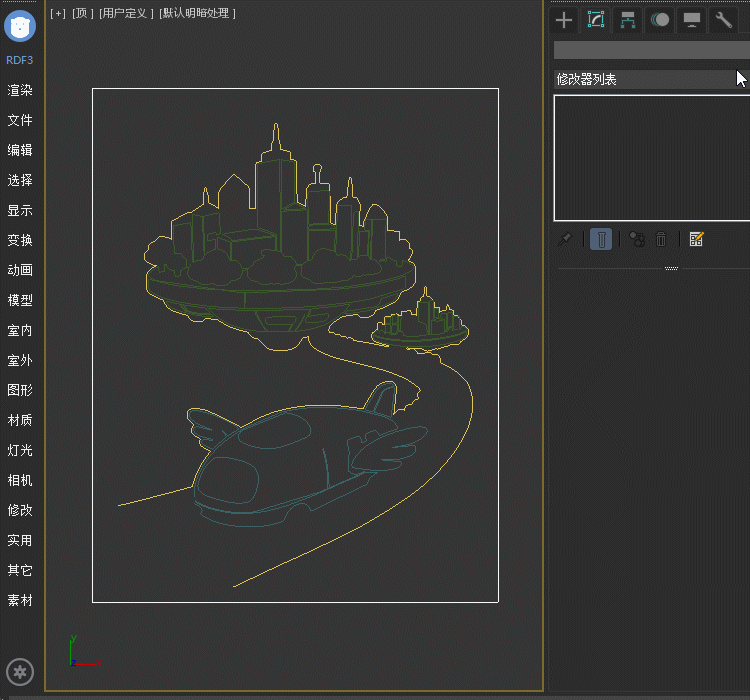Open the [顶] viewport view menu

(82, 13)
